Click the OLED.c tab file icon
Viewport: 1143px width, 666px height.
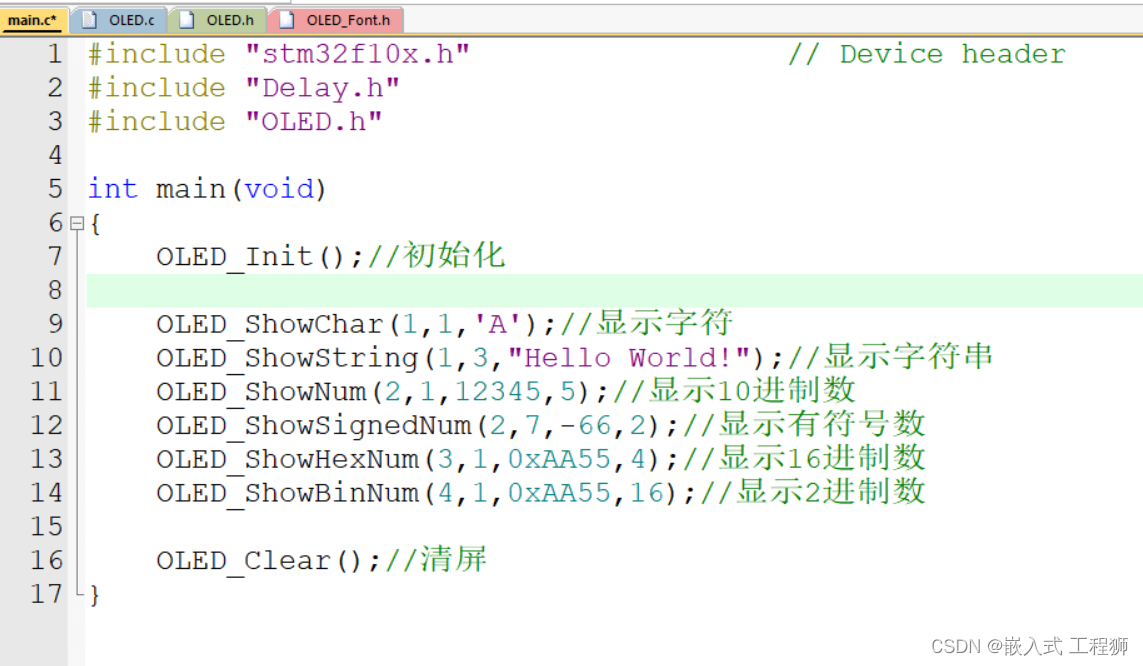coord(89,20)
